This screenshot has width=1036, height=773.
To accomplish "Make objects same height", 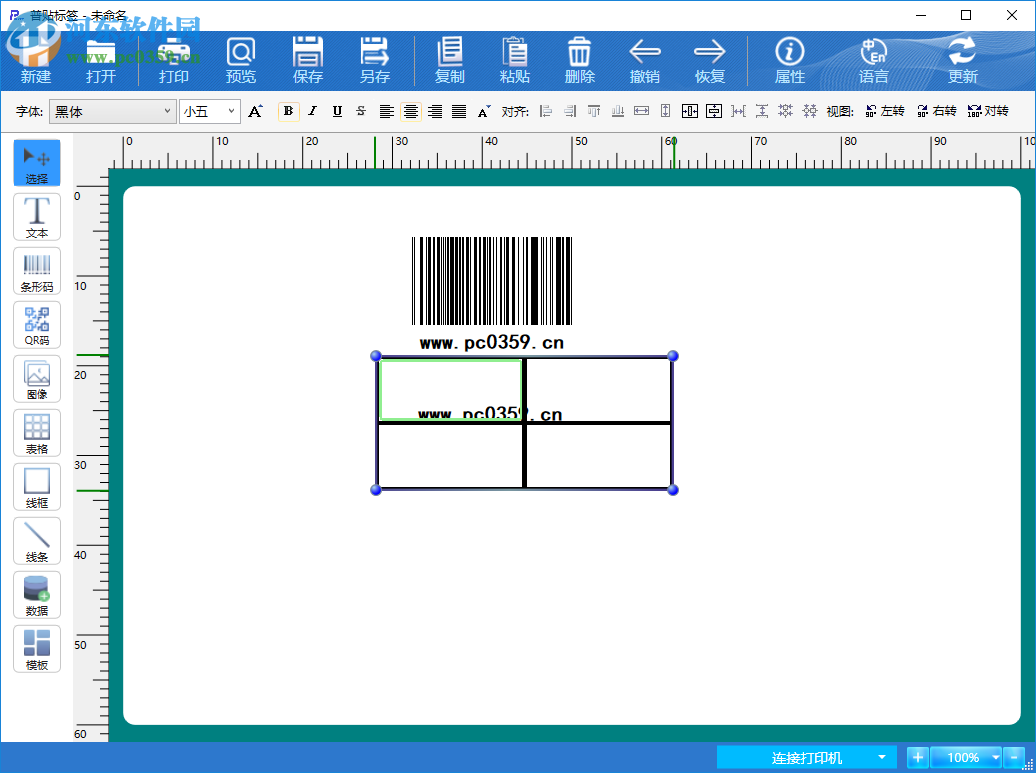I will coord(665,111).
